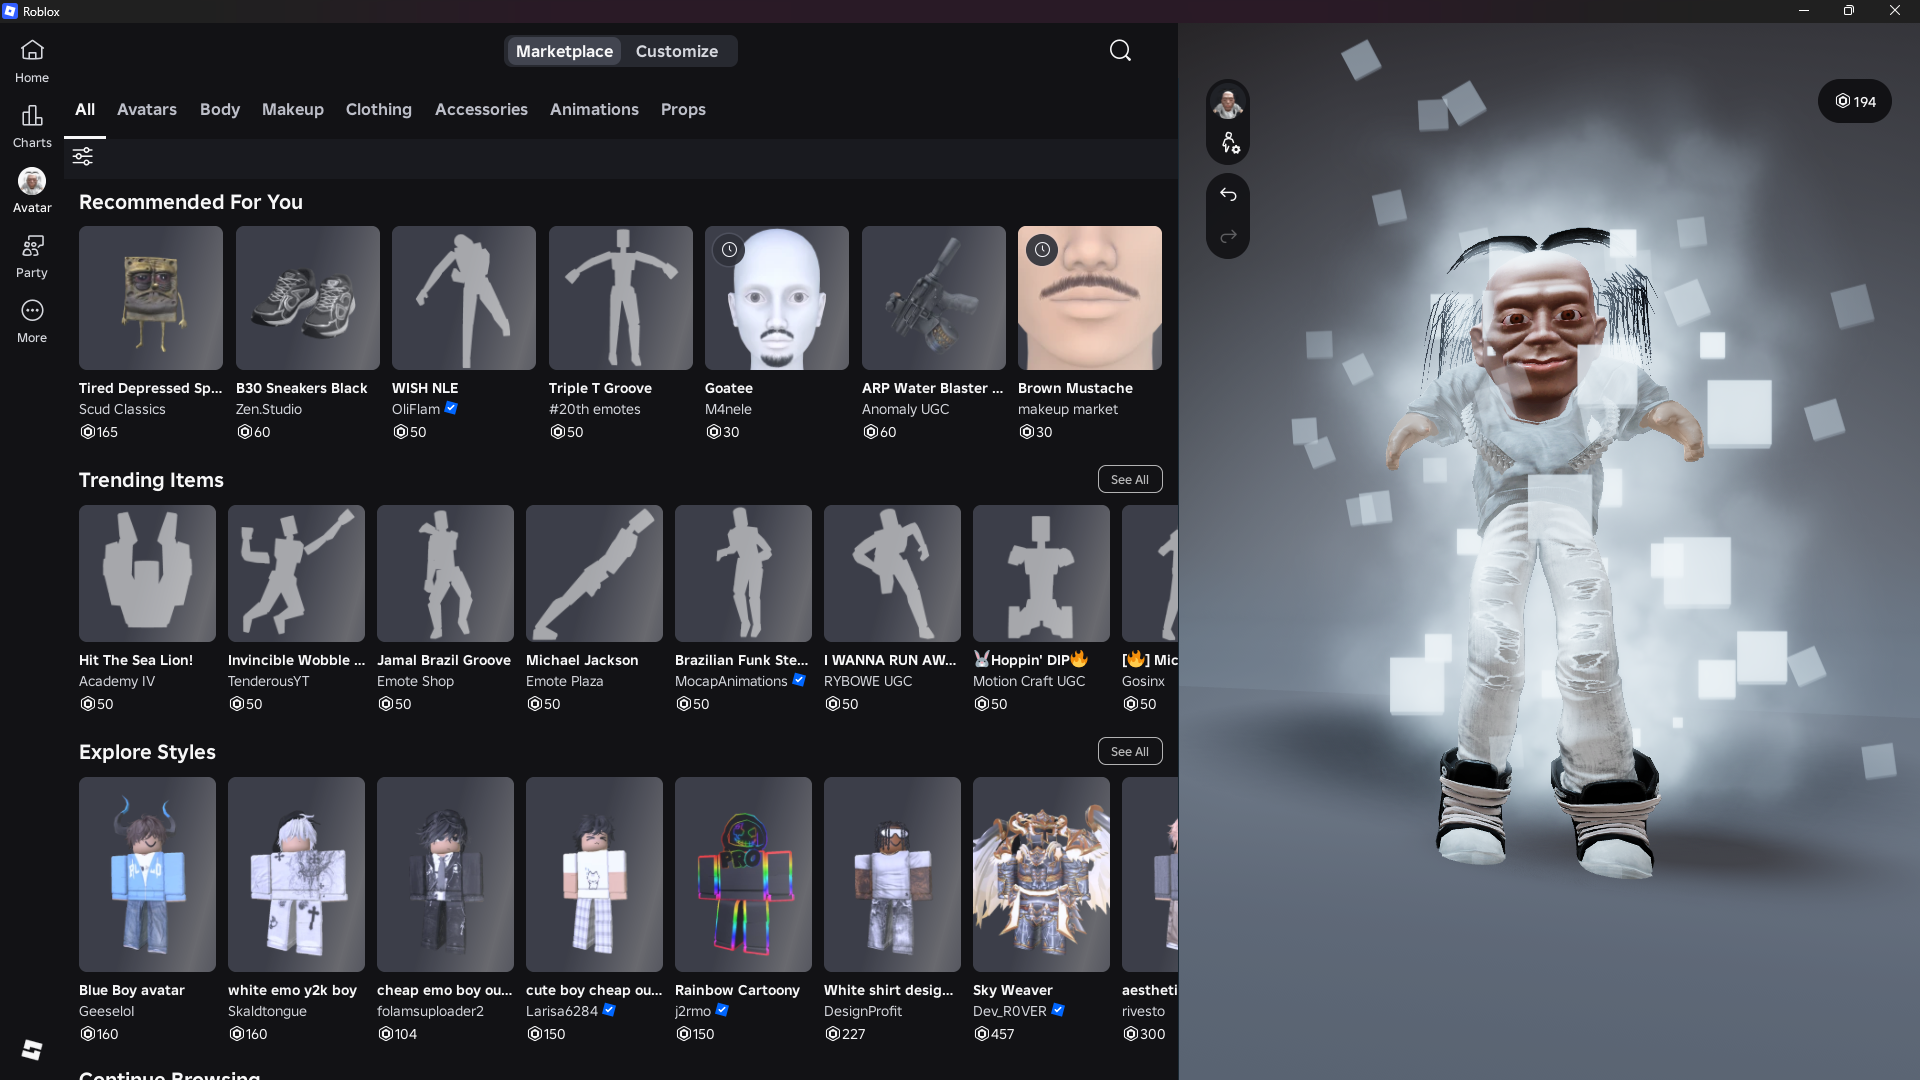
Task: Switch to the Customize toggle
Action: point(677,51)
